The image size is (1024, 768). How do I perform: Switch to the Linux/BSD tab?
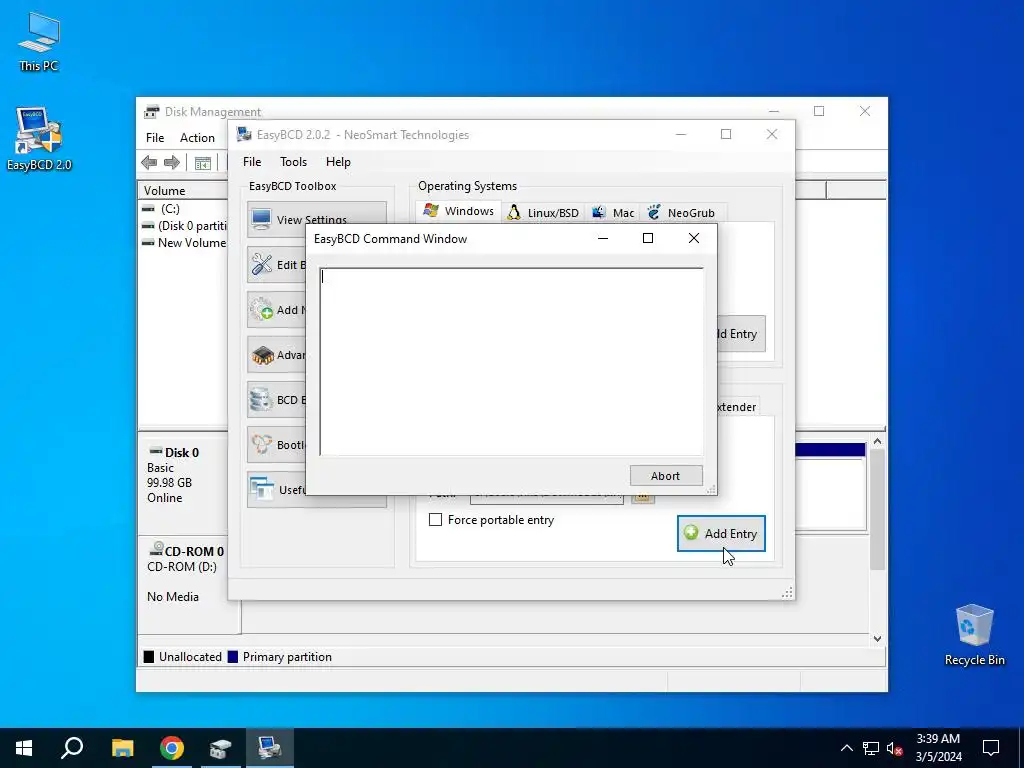tap(543, 213)
